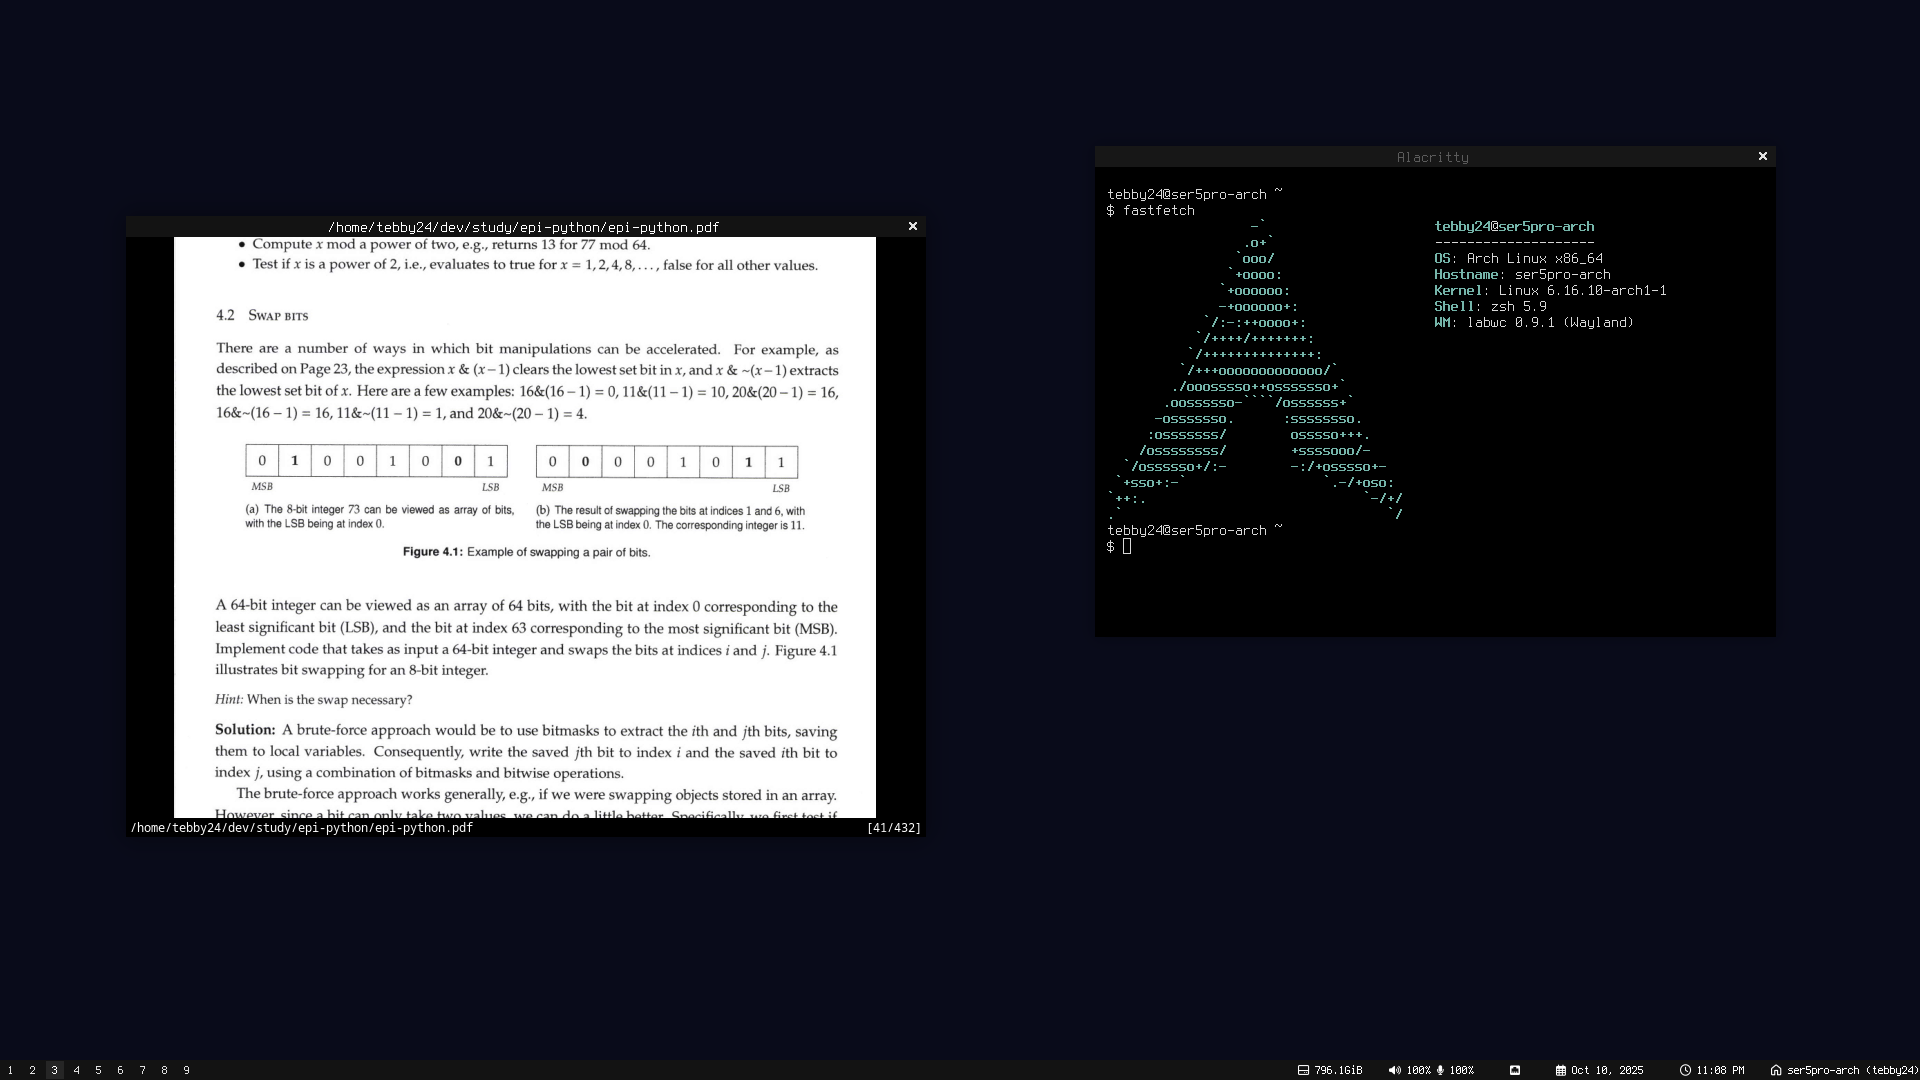Viewport: 1920px width, 1080px height.
Task: Click the calendar icon beside the date
Action: (x=1560, y=1070)
